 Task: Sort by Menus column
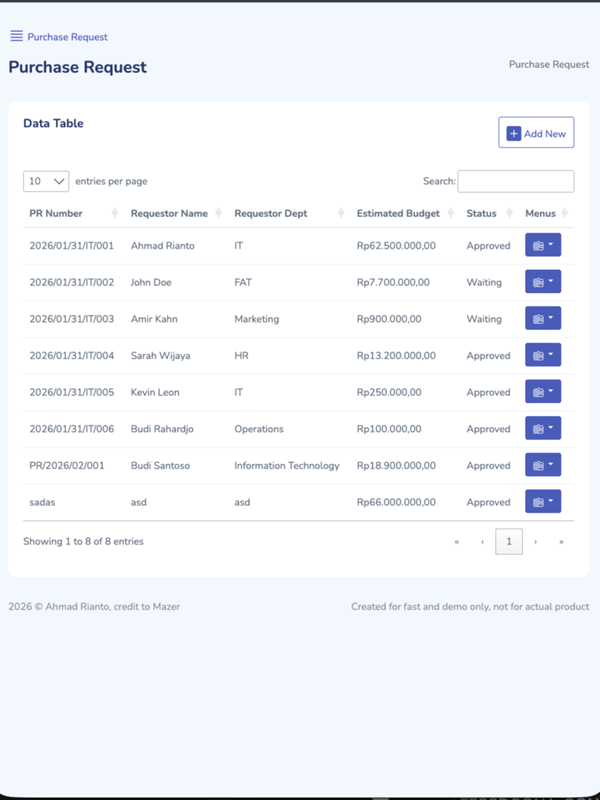(x=546, y=213)
